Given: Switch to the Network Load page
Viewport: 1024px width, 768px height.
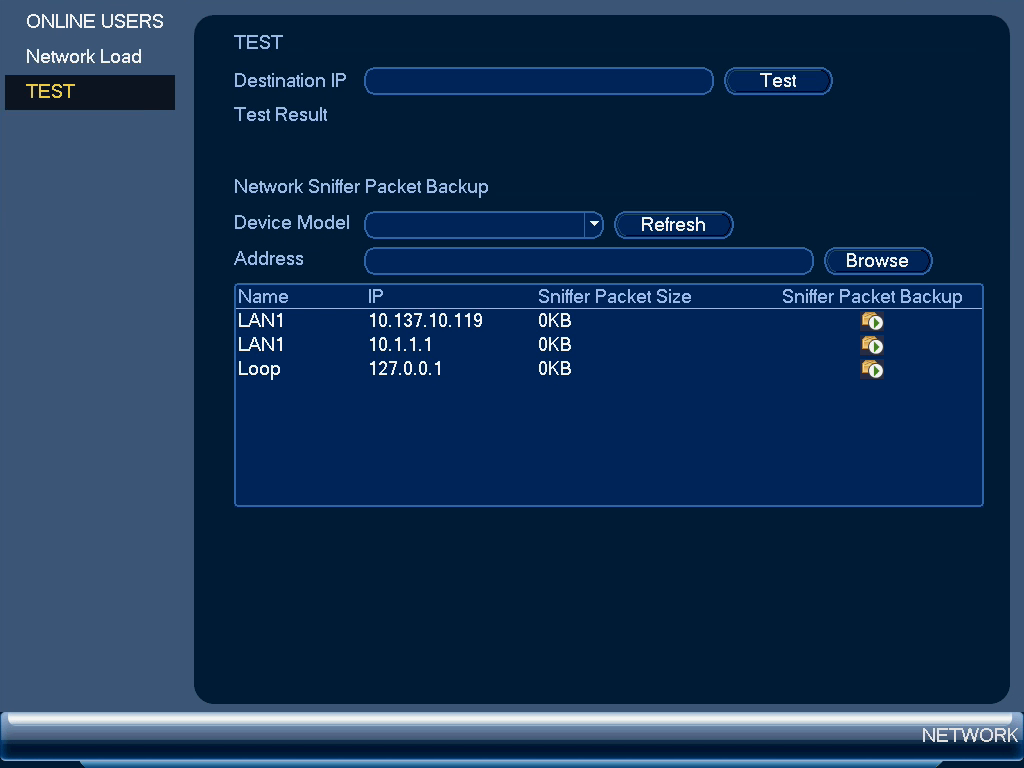Looking at the screenshot, I should coord(84,57).
